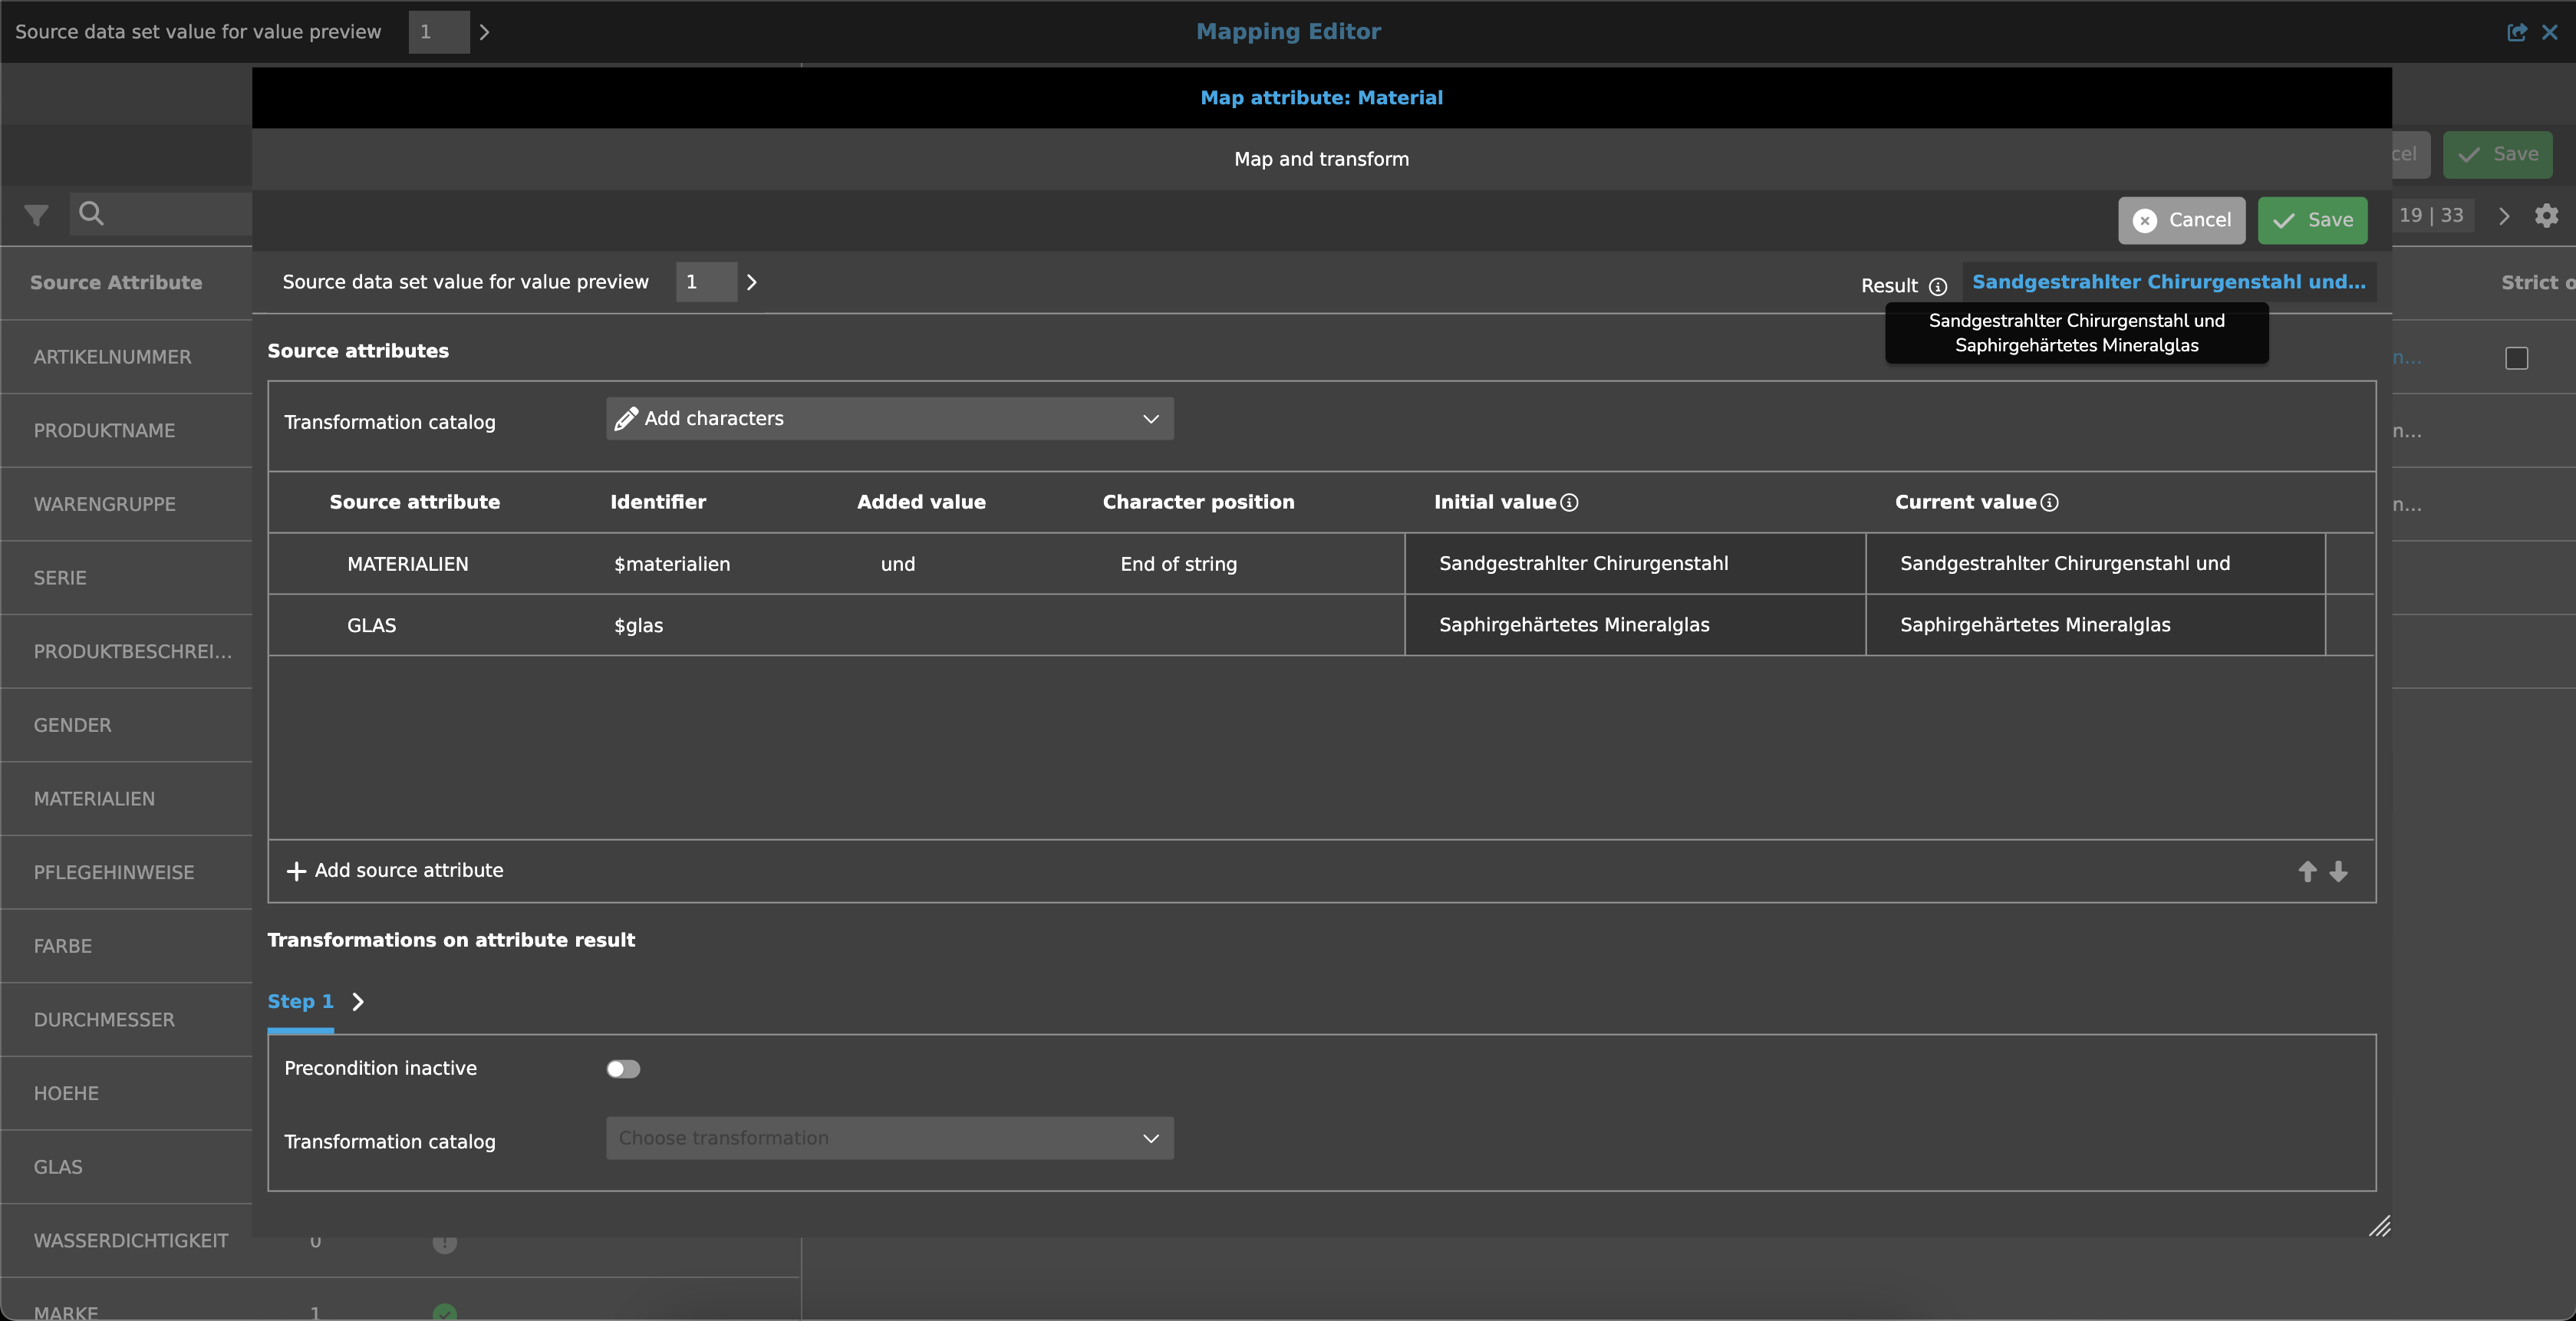
Task: Click the search magnifier icon
Action: point(91,213)
